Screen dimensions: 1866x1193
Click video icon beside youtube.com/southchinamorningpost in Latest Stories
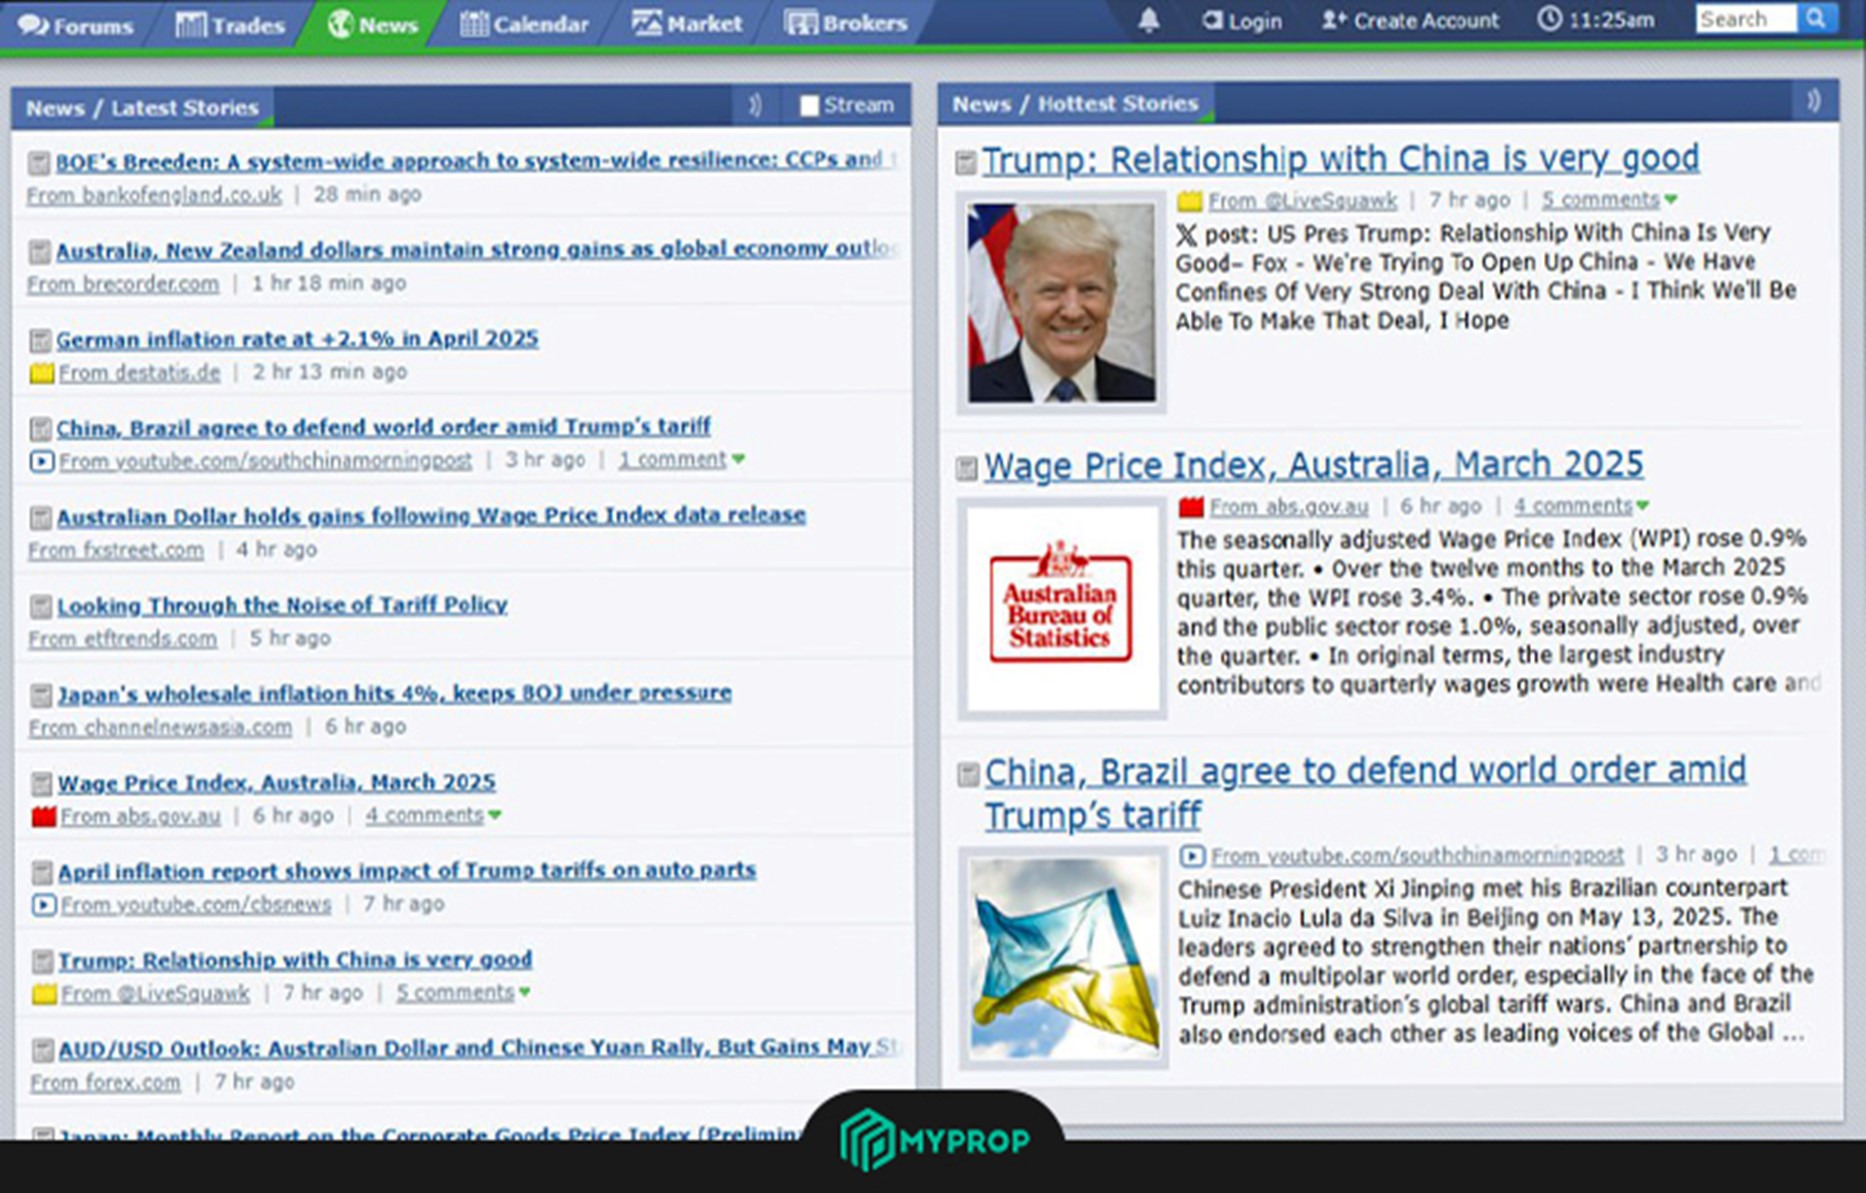coord(41,461)
